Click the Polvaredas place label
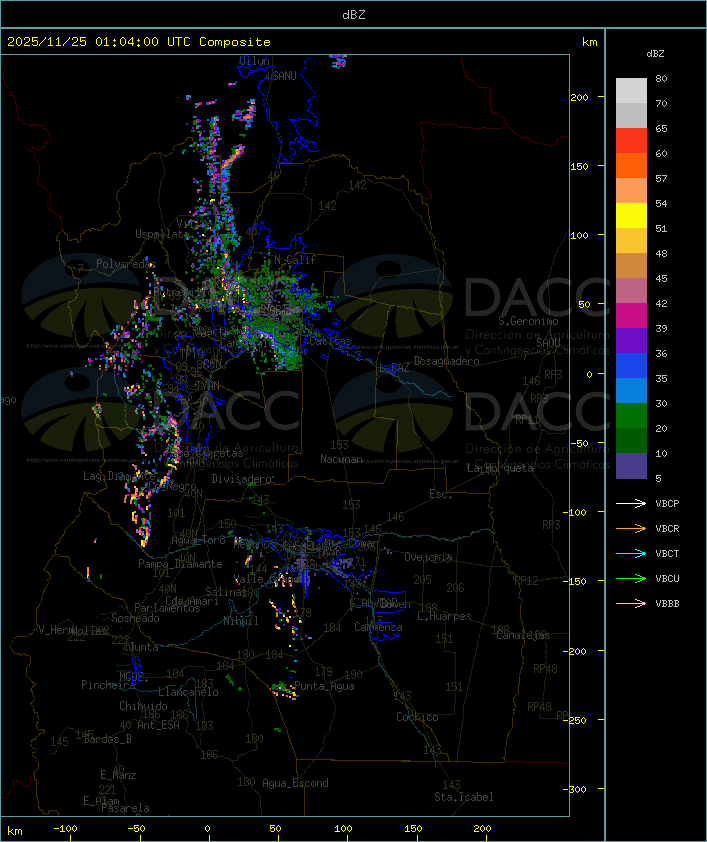Image resolution: width=707 pixels, height=842 pixels. pyautogui.click(x=126, y=264)
